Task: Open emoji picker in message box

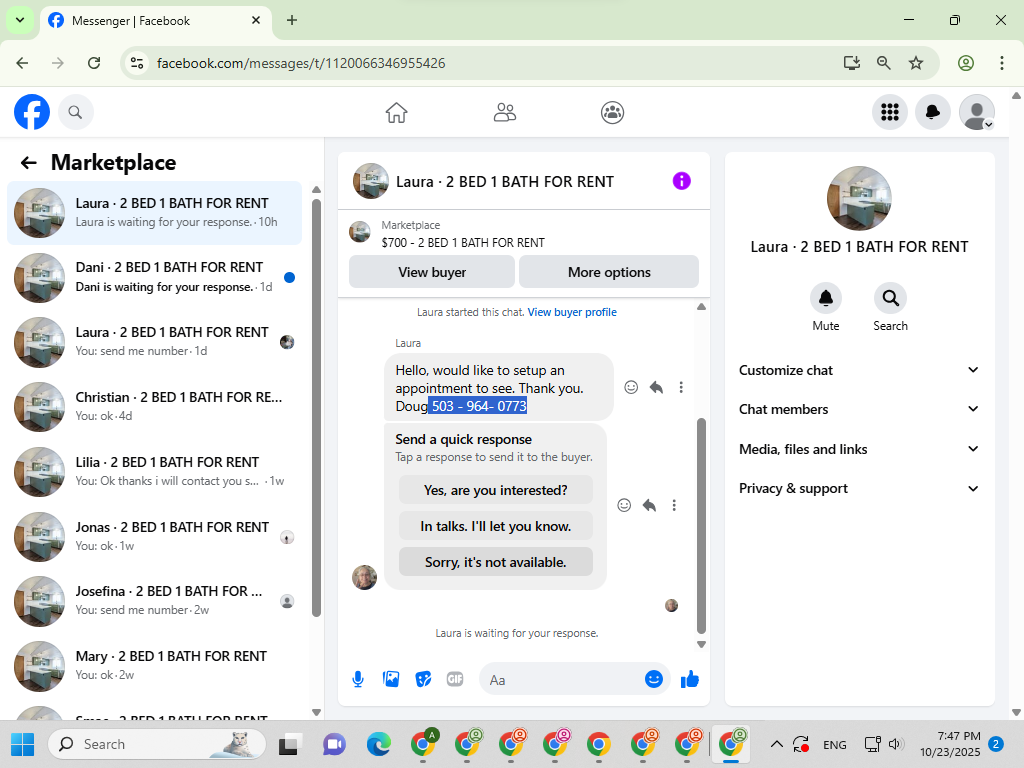Action: click(654, 679)
